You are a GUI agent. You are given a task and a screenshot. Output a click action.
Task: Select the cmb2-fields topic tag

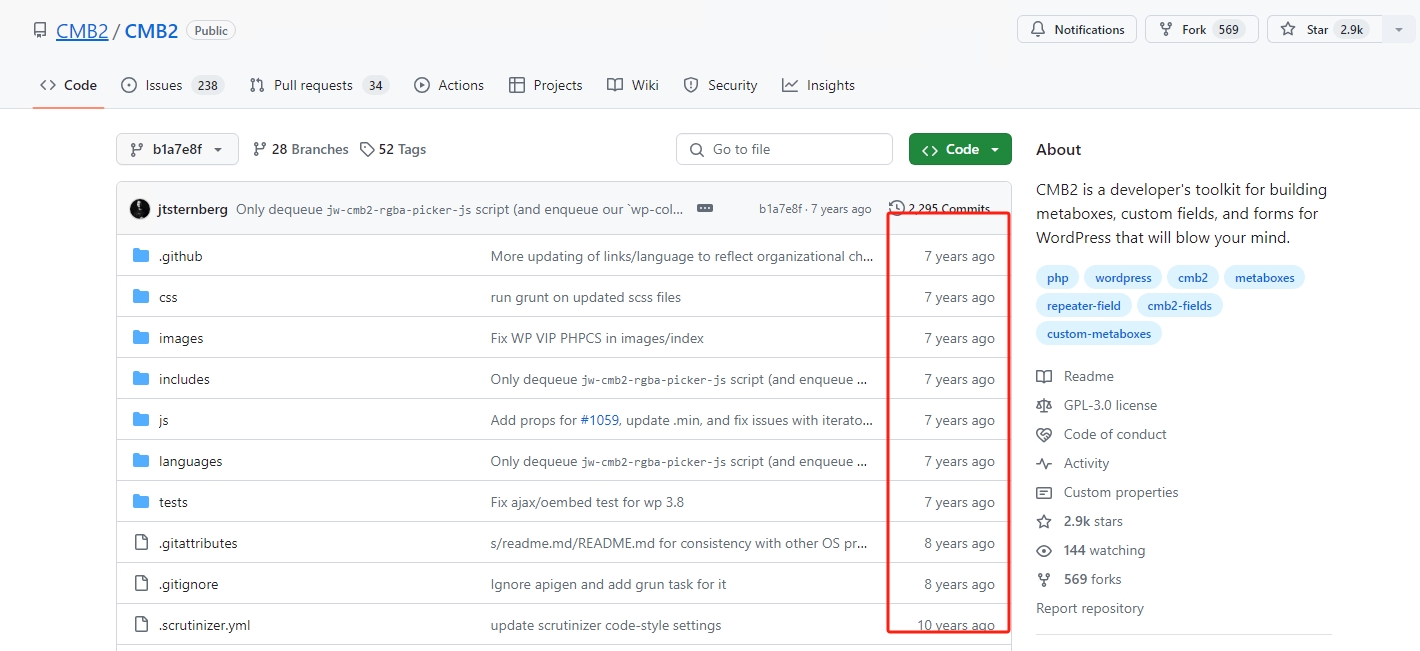tap(1180, 306)
